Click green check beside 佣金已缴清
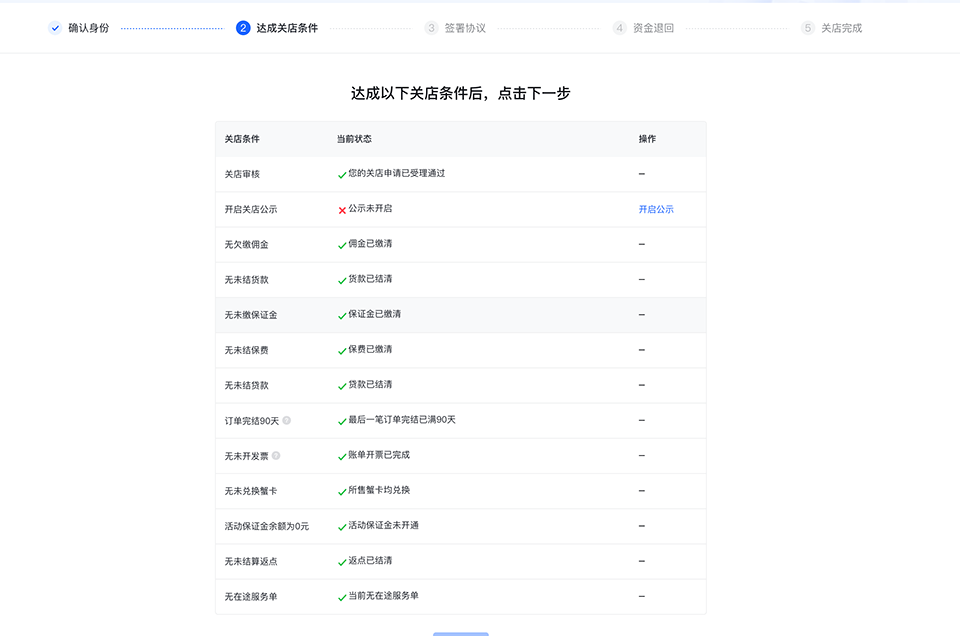Viewport: 960px width, 636px height. click(342, 245)
